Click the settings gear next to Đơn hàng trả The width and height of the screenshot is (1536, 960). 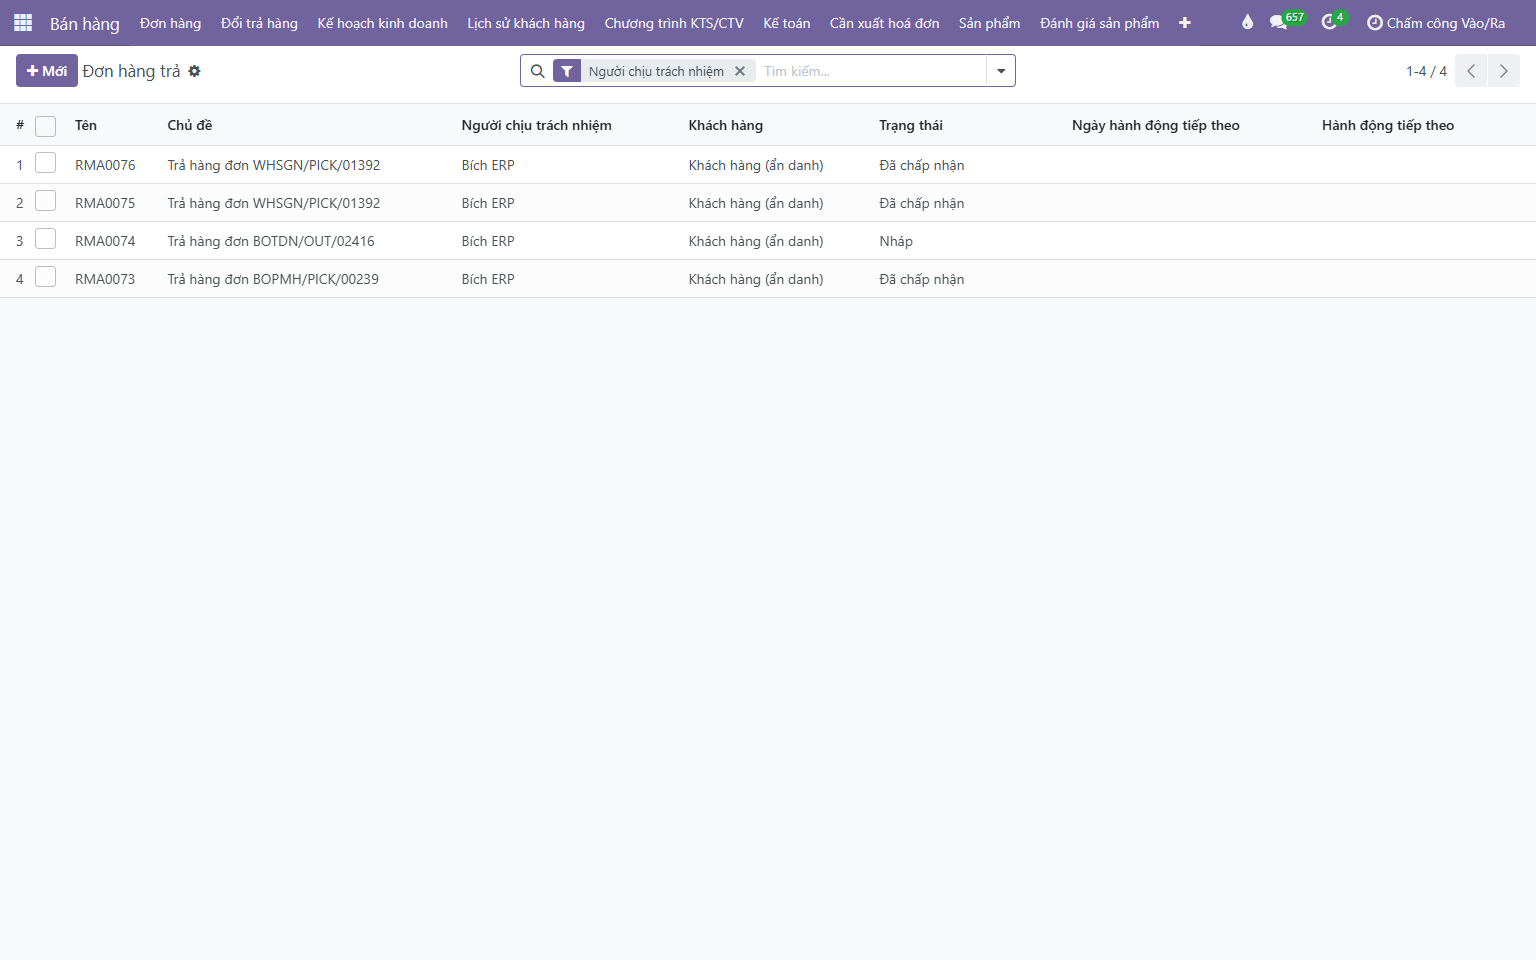tap(195, 71)
